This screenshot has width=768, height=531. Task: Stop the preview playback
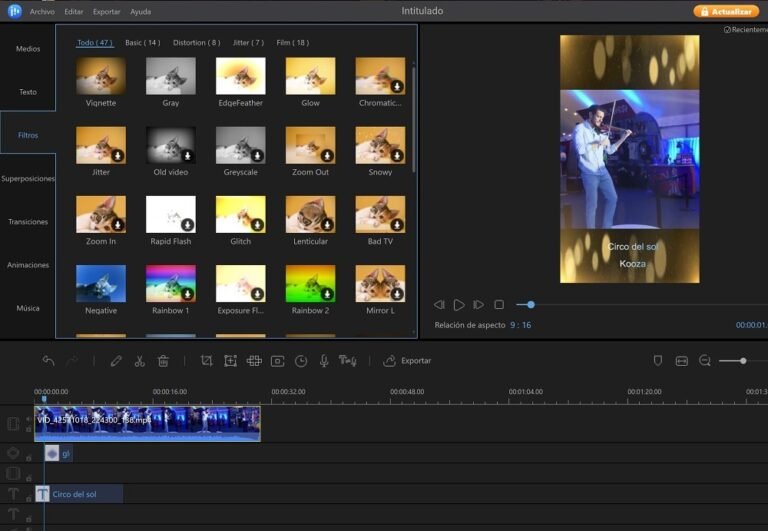click(499, 305)
